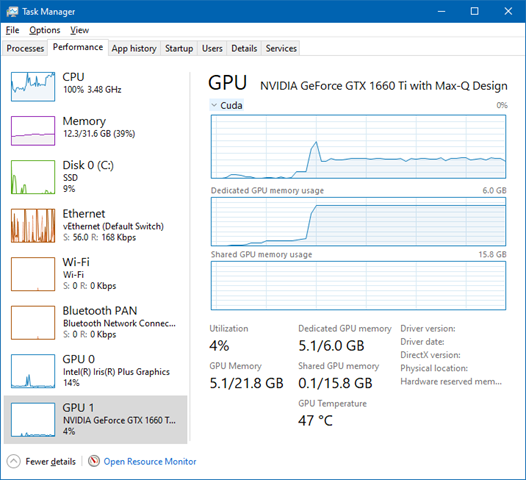The width and height of the screenshot is (526, 480).
Task: Click the vEthernet (Default Switch) text
Action: click(113, 226)
